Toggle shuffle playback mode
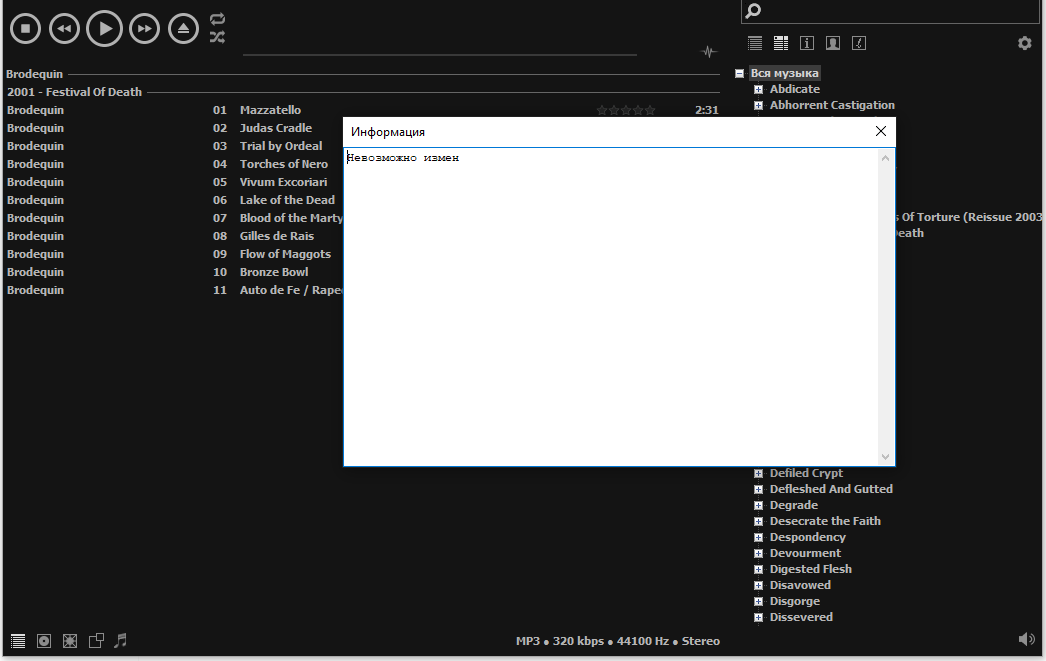Image resolution: width=1046 pixels, height=661 pixels. [x=217, y=37]
